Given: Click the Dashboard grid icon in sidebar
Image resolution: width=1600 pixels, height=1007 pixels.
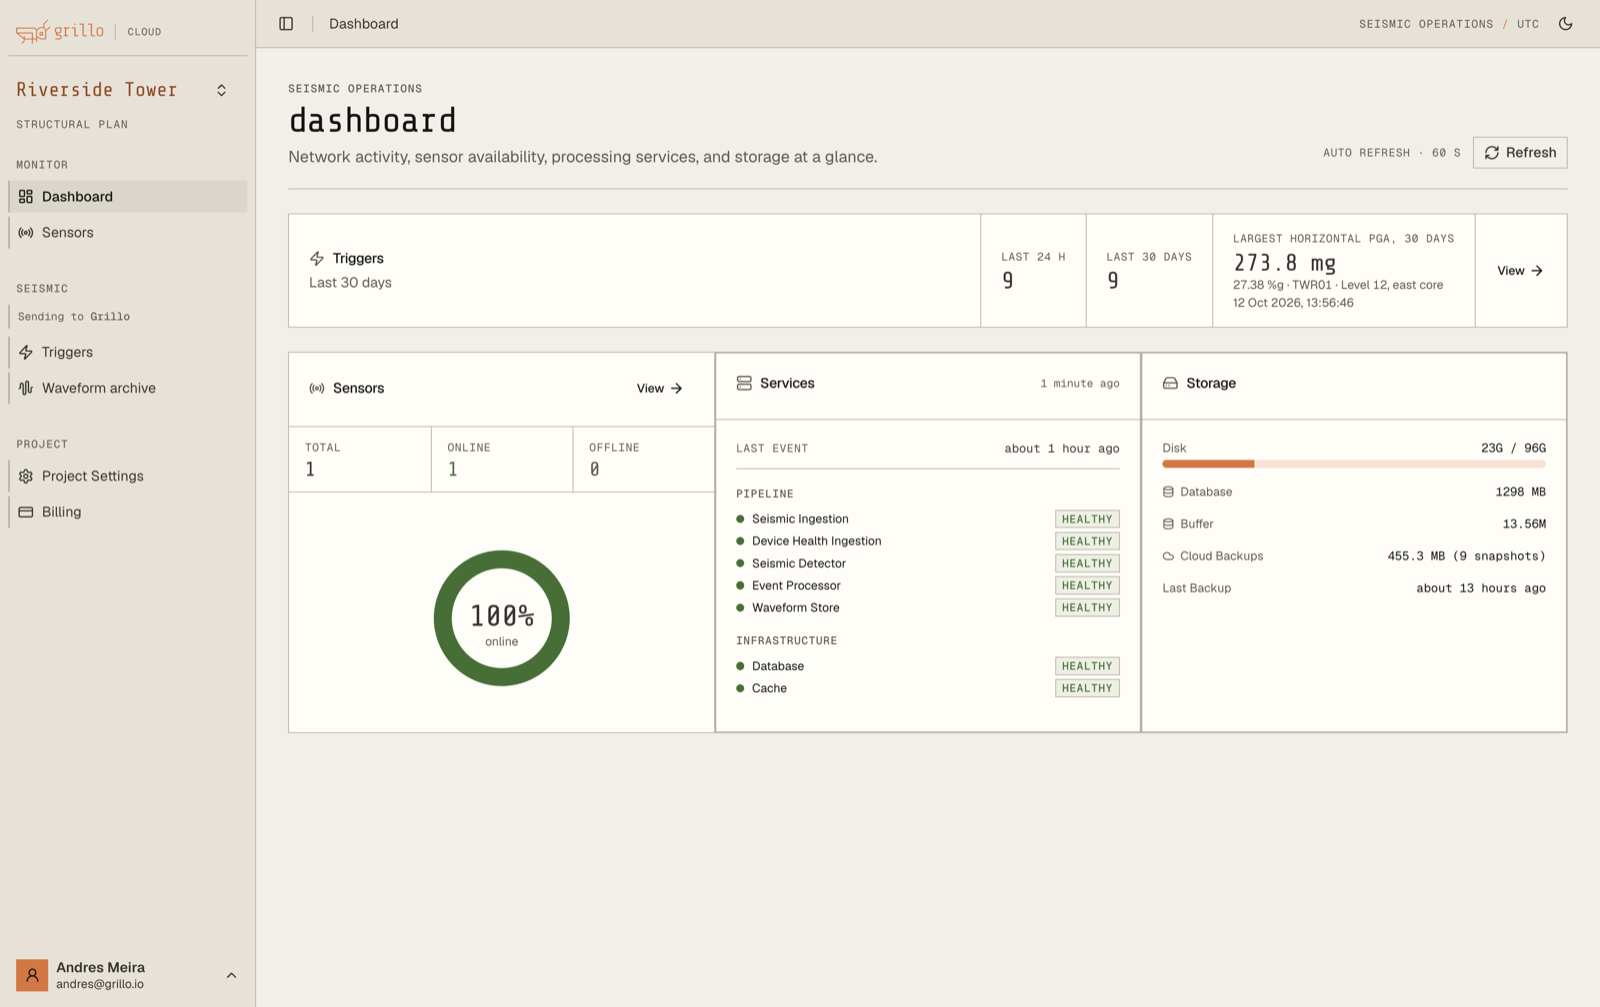Looking at the screenshot, I should (x=26, y=197).
